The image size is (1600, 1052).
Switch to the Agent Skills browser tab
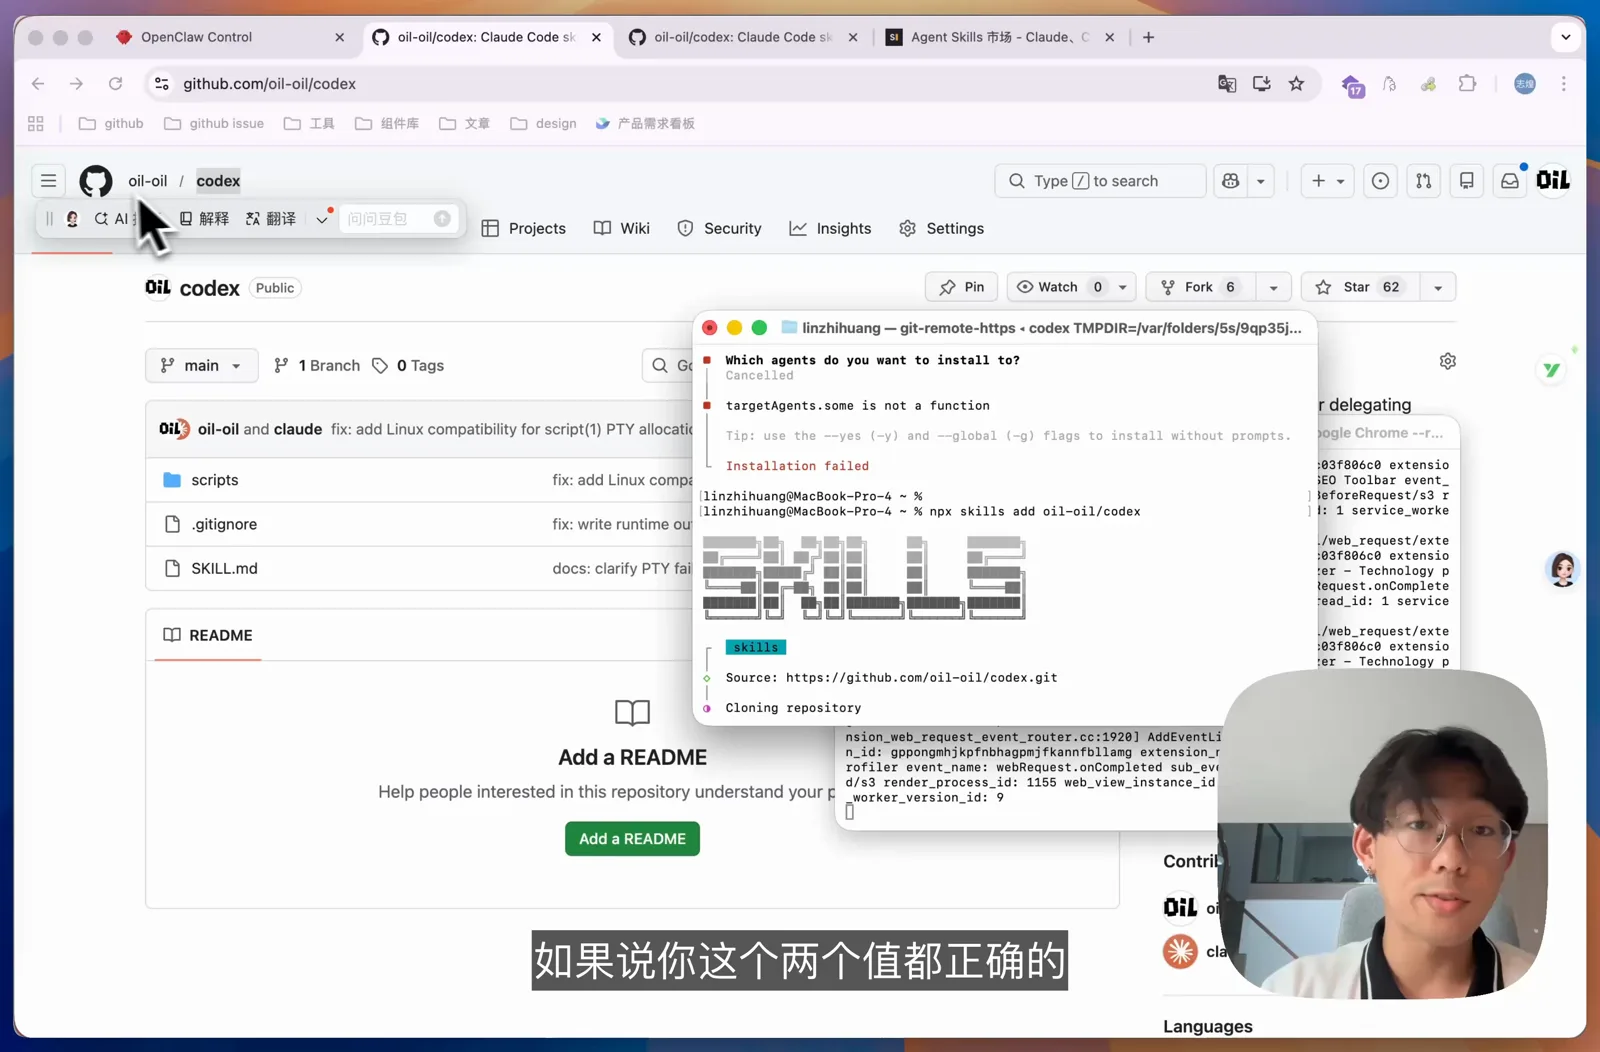click(1000, 37)
